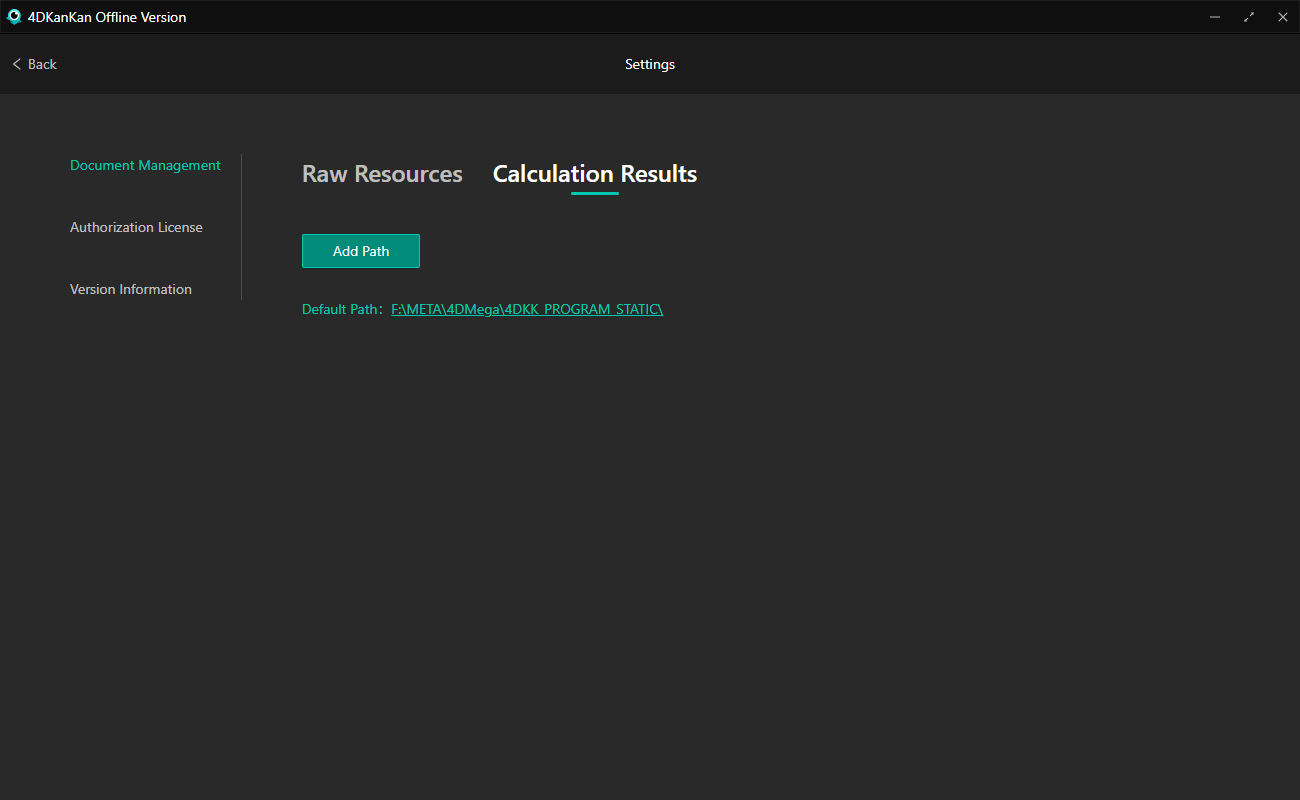Click the teal underline beneath Calculation Results
The width and height of the screenshot is (1300, 800).
[594, 193]
